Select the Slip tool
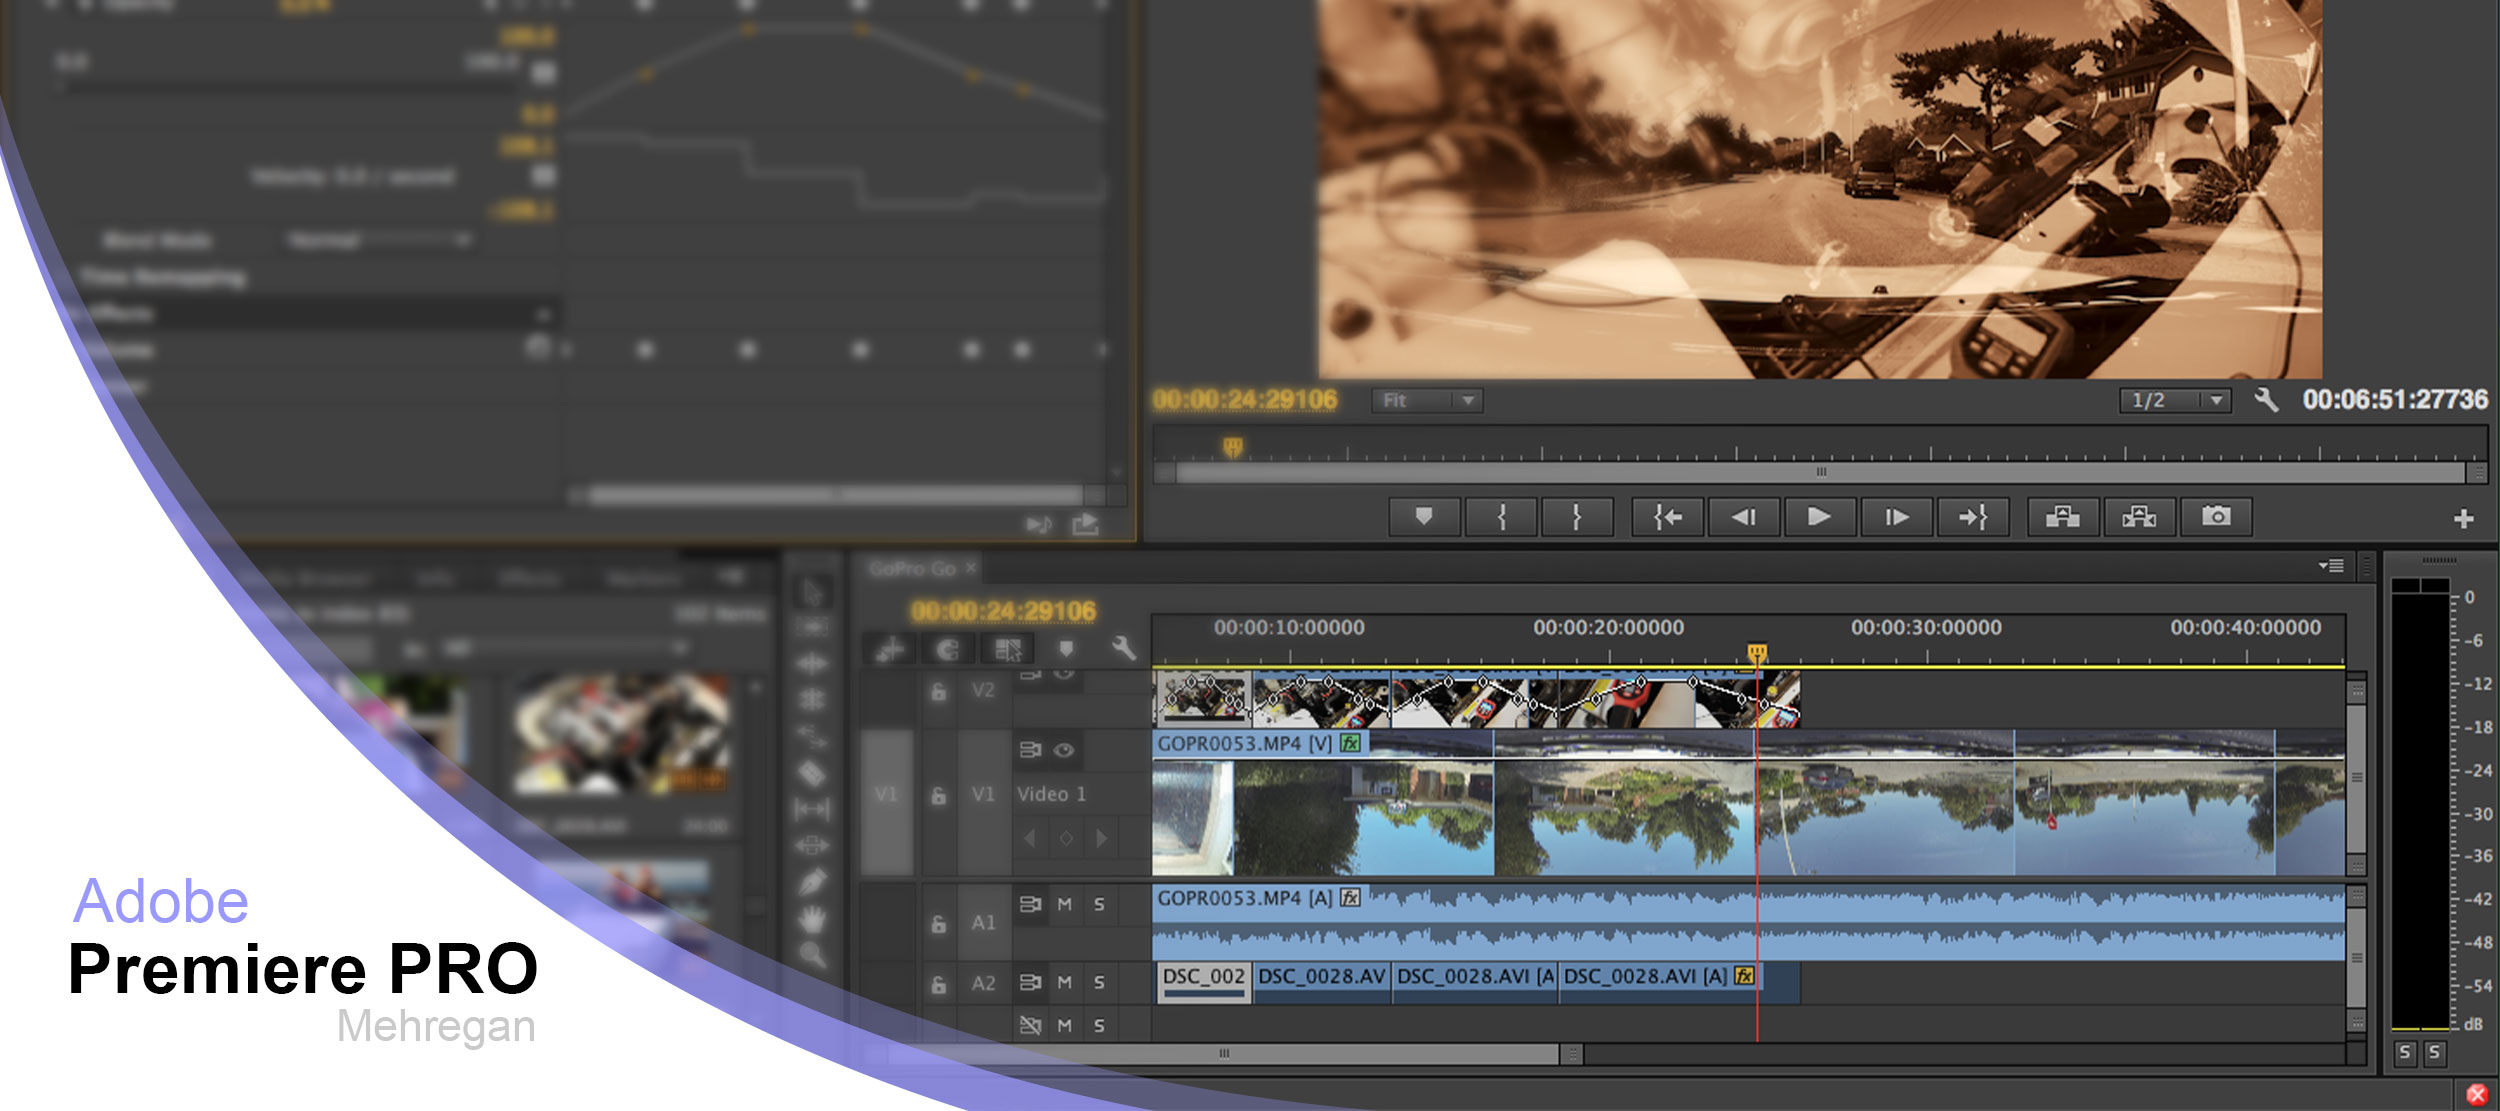The height and width of the screenshot is (1111, 2500). [812, 809]
